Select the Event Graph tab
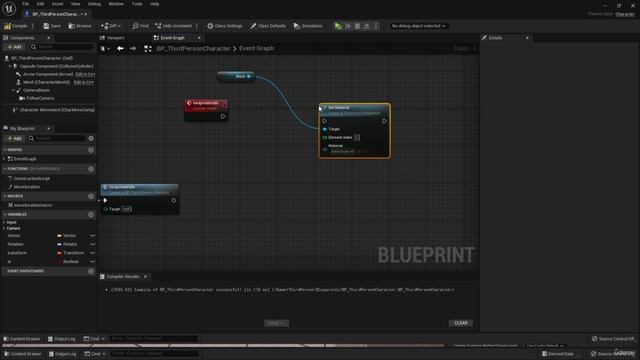This screenshot has width=640, height=360. (172, 38)
